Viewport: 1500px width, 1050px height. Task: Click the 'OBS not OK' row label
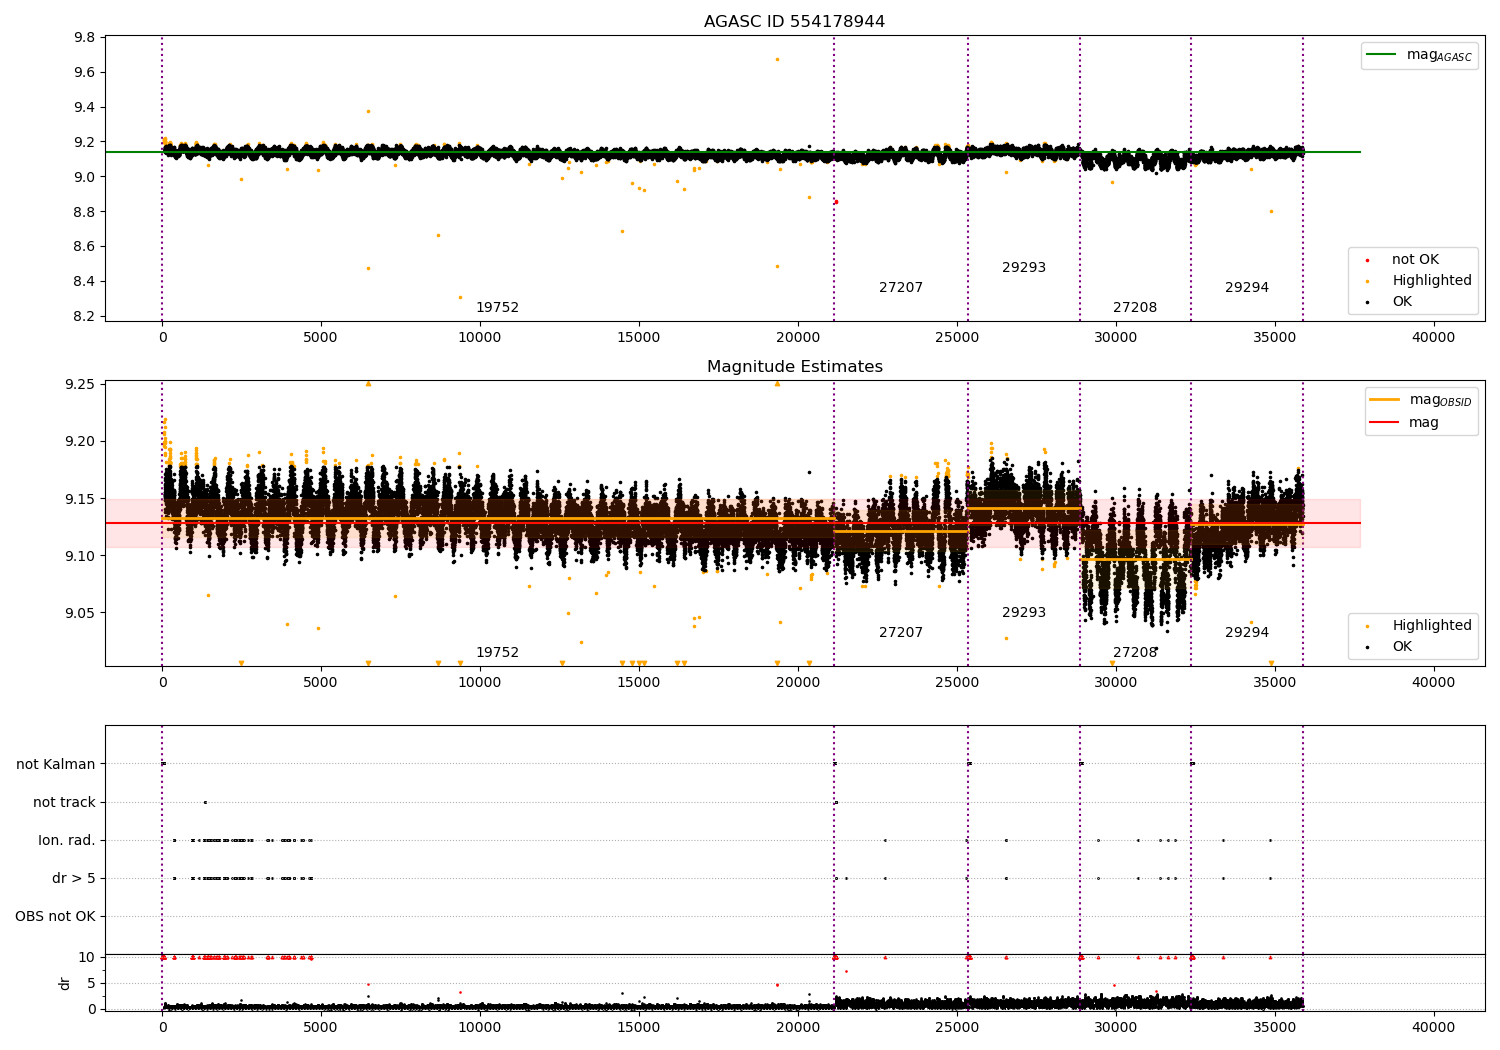[x=56, y=917]
